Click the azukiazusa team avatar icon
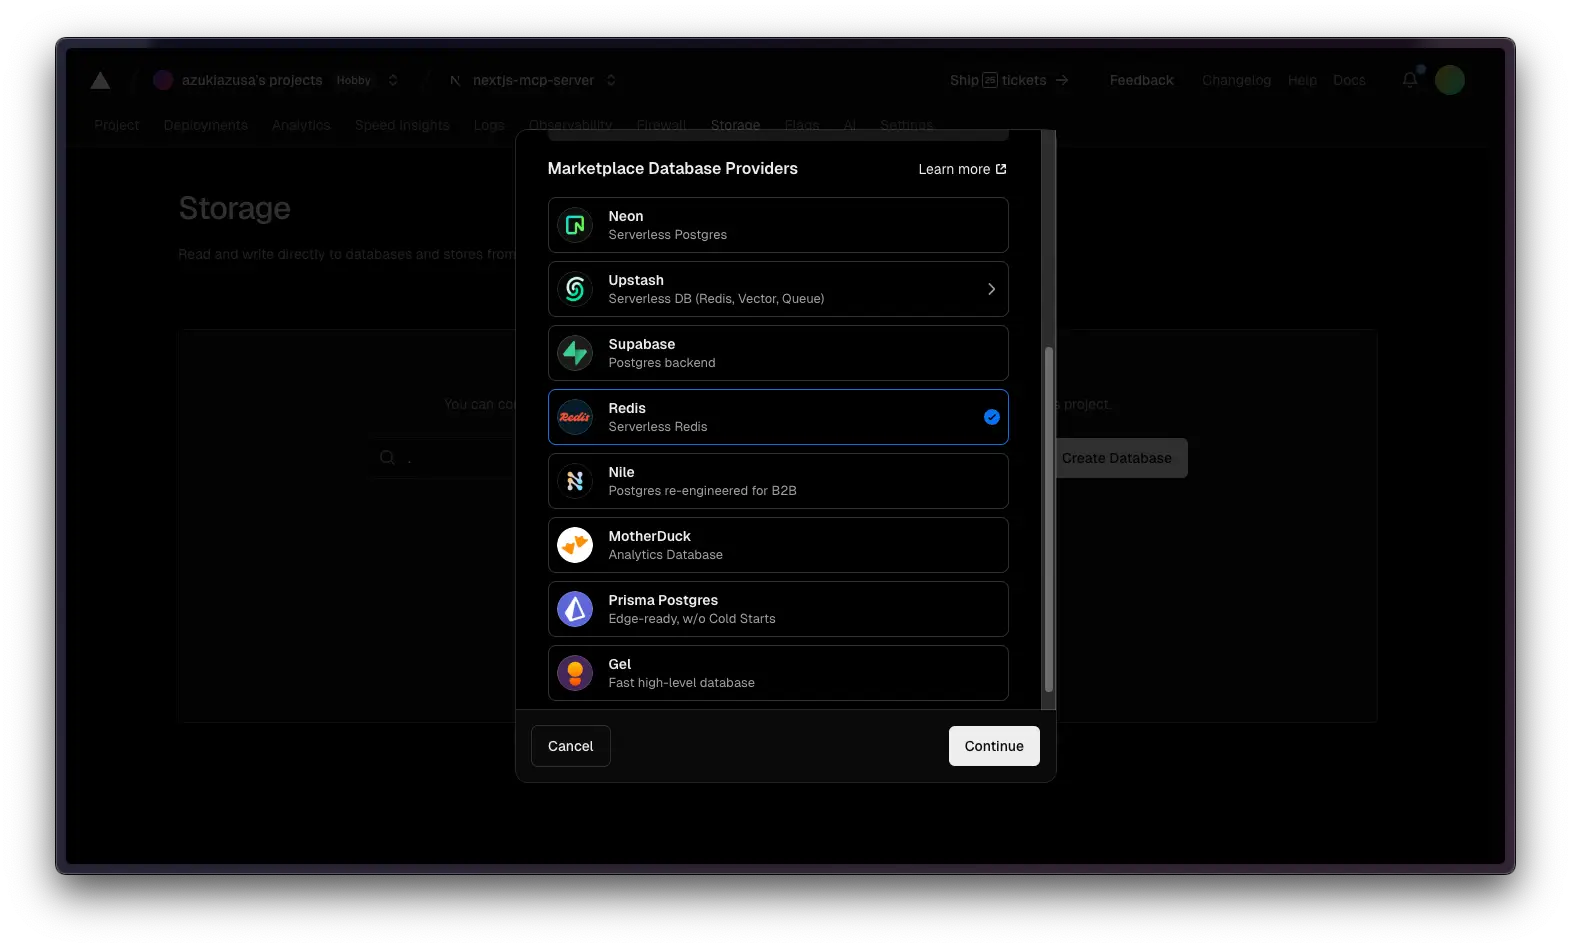1571x948 pixels. pos(163,80)
